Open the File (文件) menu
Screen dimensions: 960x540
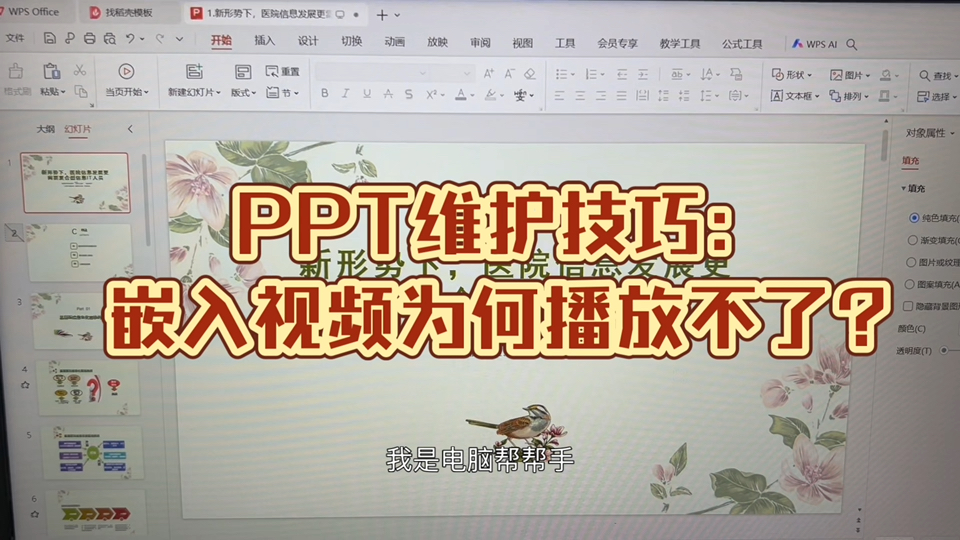15,38
